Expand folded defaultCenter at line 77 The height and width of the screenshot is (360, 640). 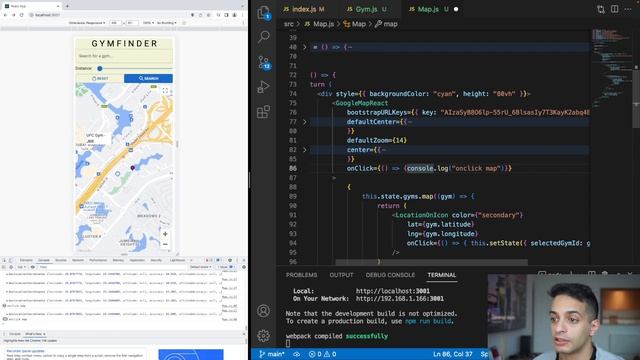[x=304, y=122]
